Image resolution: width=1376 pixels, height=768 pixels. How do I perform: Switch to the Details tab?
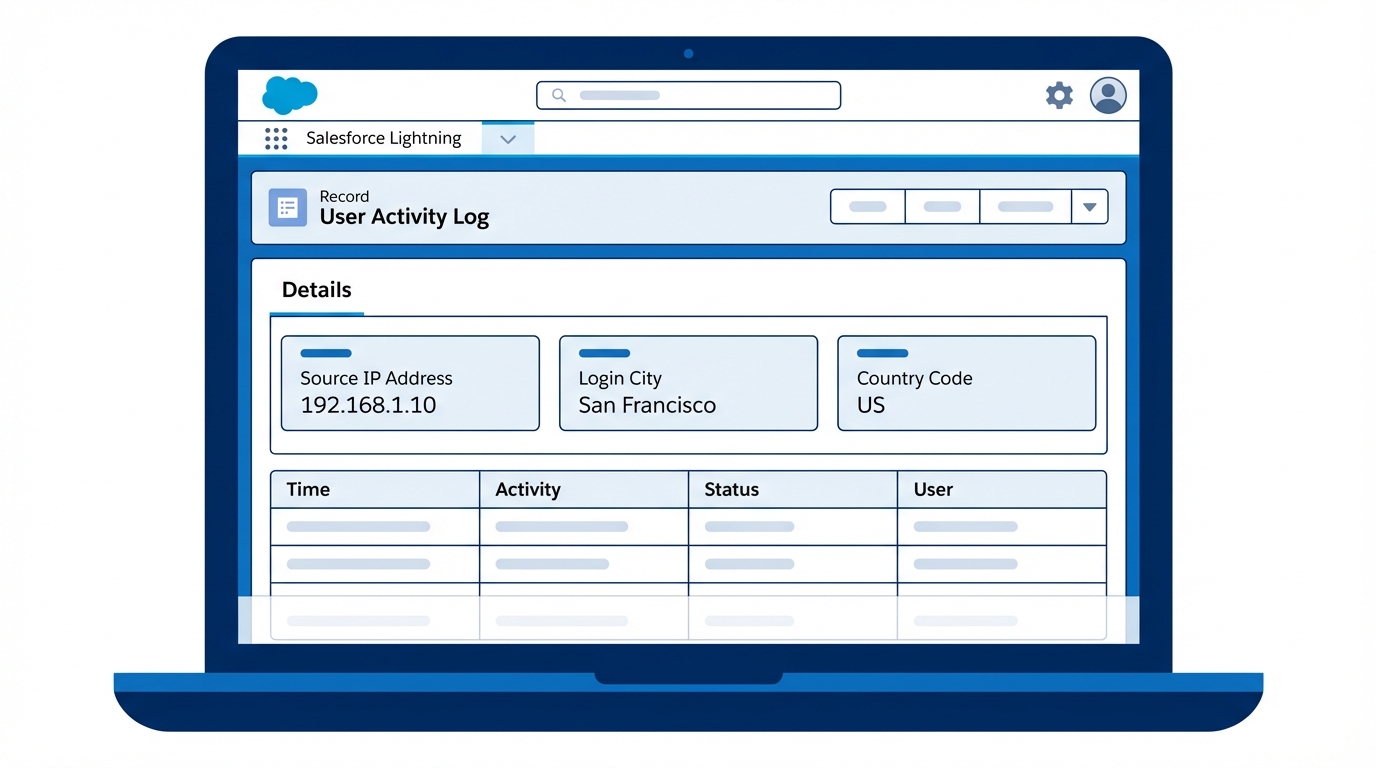pos(315,290)
